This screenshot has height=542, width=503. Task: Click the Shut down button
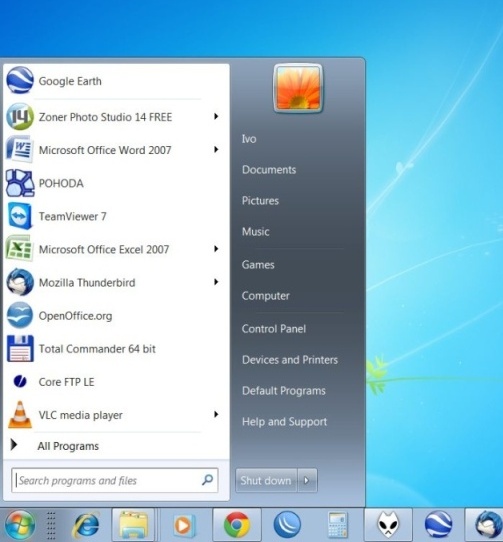[x=266, y=480]
